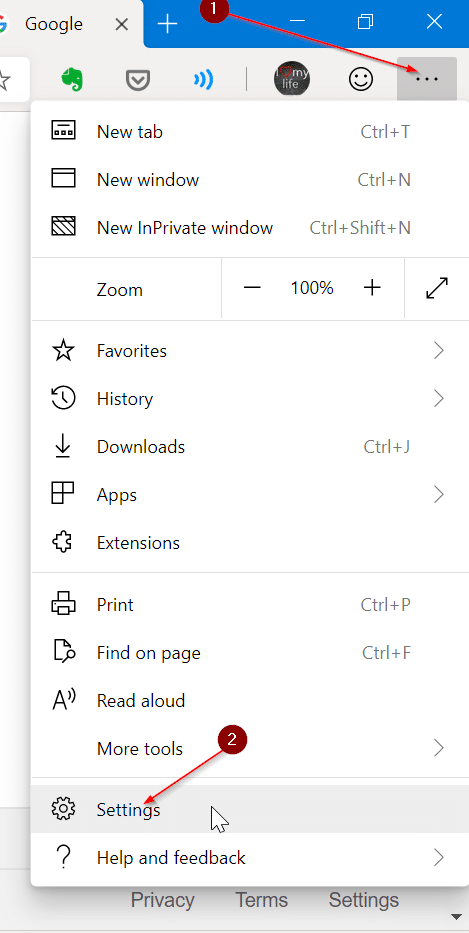Click the Zoom label
The height and width of the screenshot is (933, 469).
(x=120, y=290)
